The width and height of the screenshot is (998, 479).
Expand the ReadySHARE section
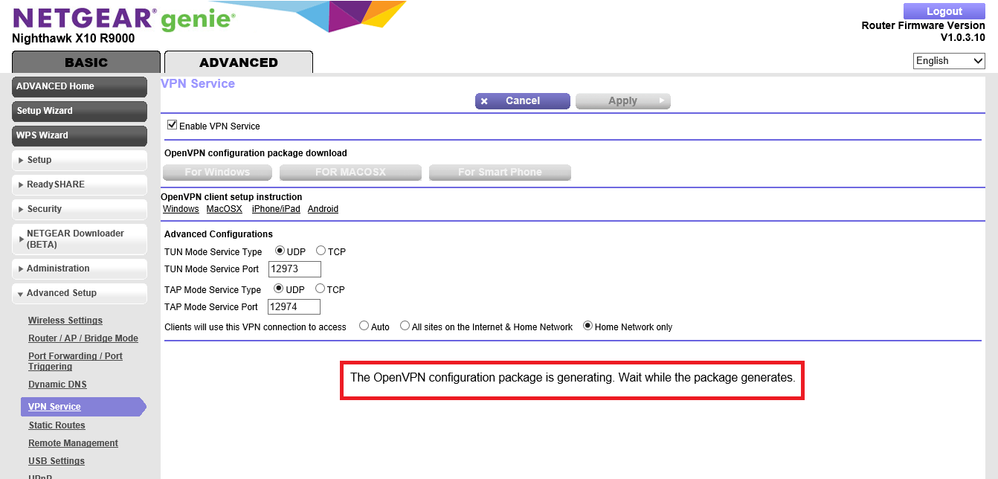click(80, 184)
